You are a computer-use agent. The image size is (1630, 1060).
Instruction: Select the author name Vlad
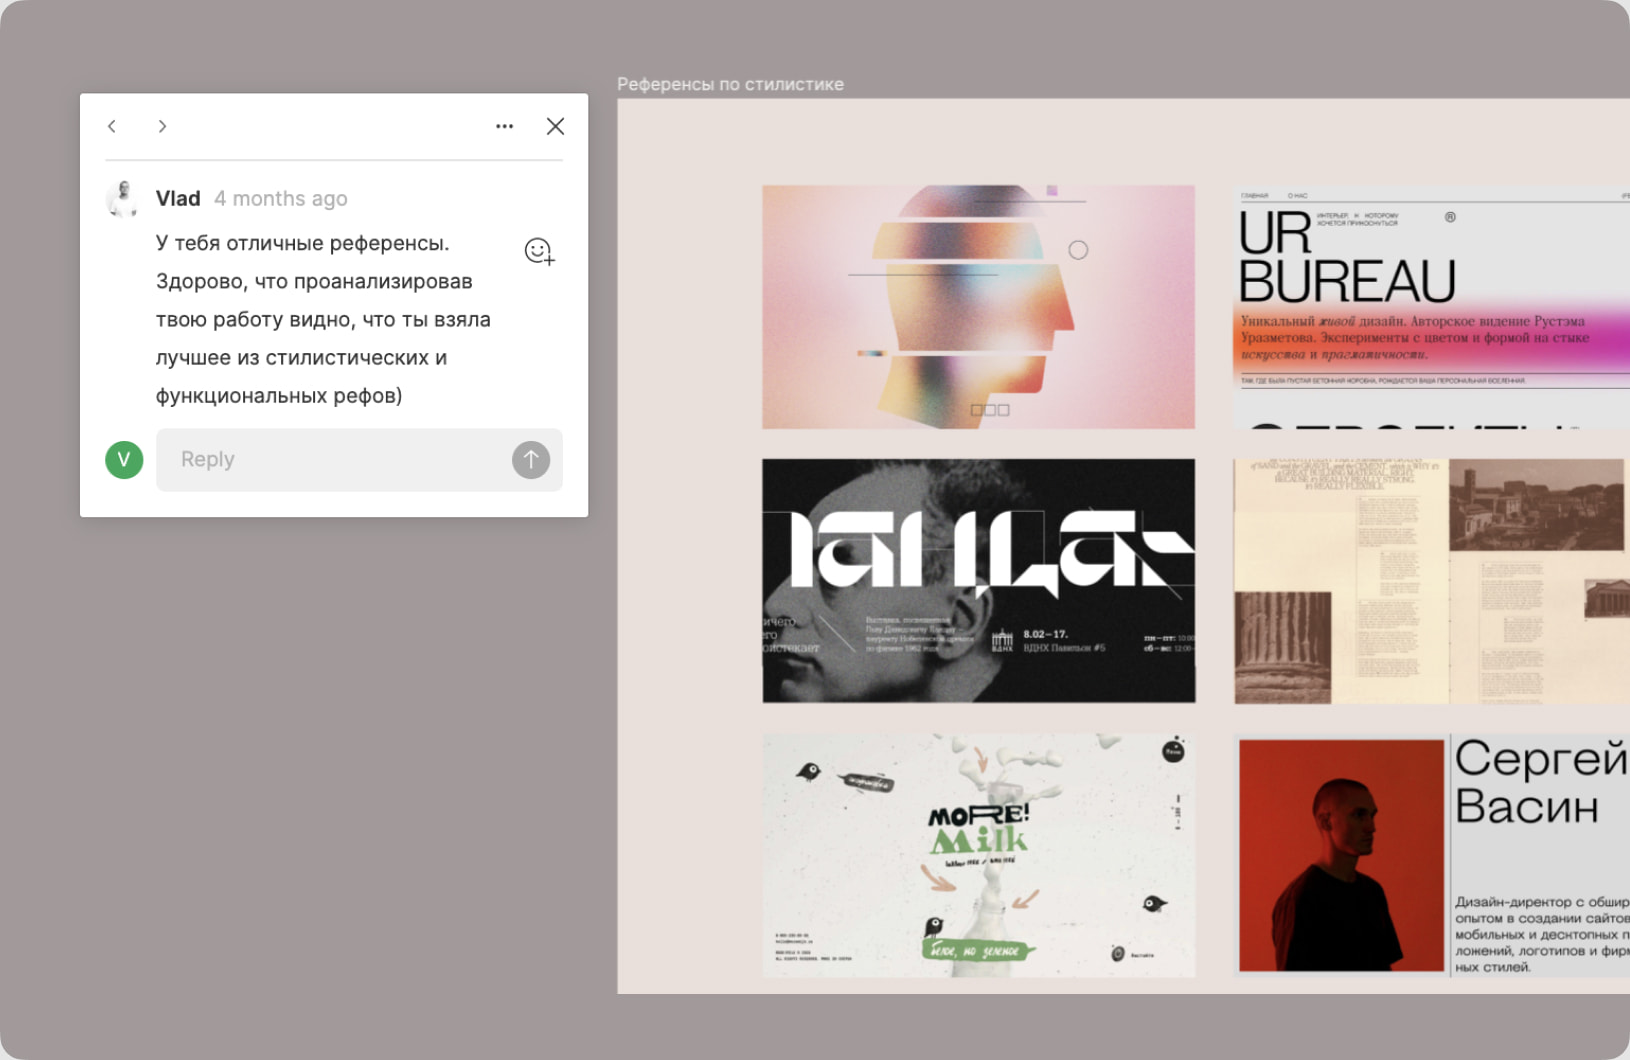[178, 199]
